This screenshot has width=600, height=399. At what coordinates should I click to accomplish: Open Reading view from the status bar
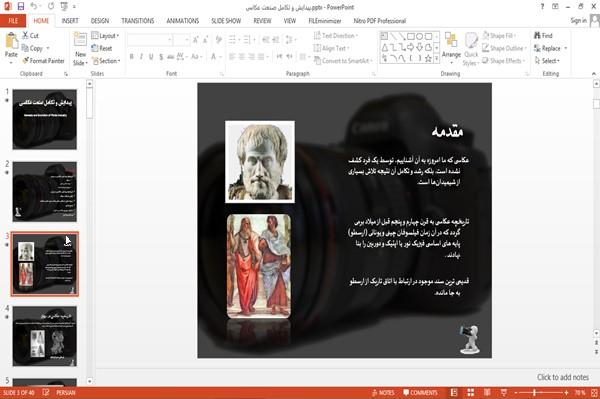487,392
